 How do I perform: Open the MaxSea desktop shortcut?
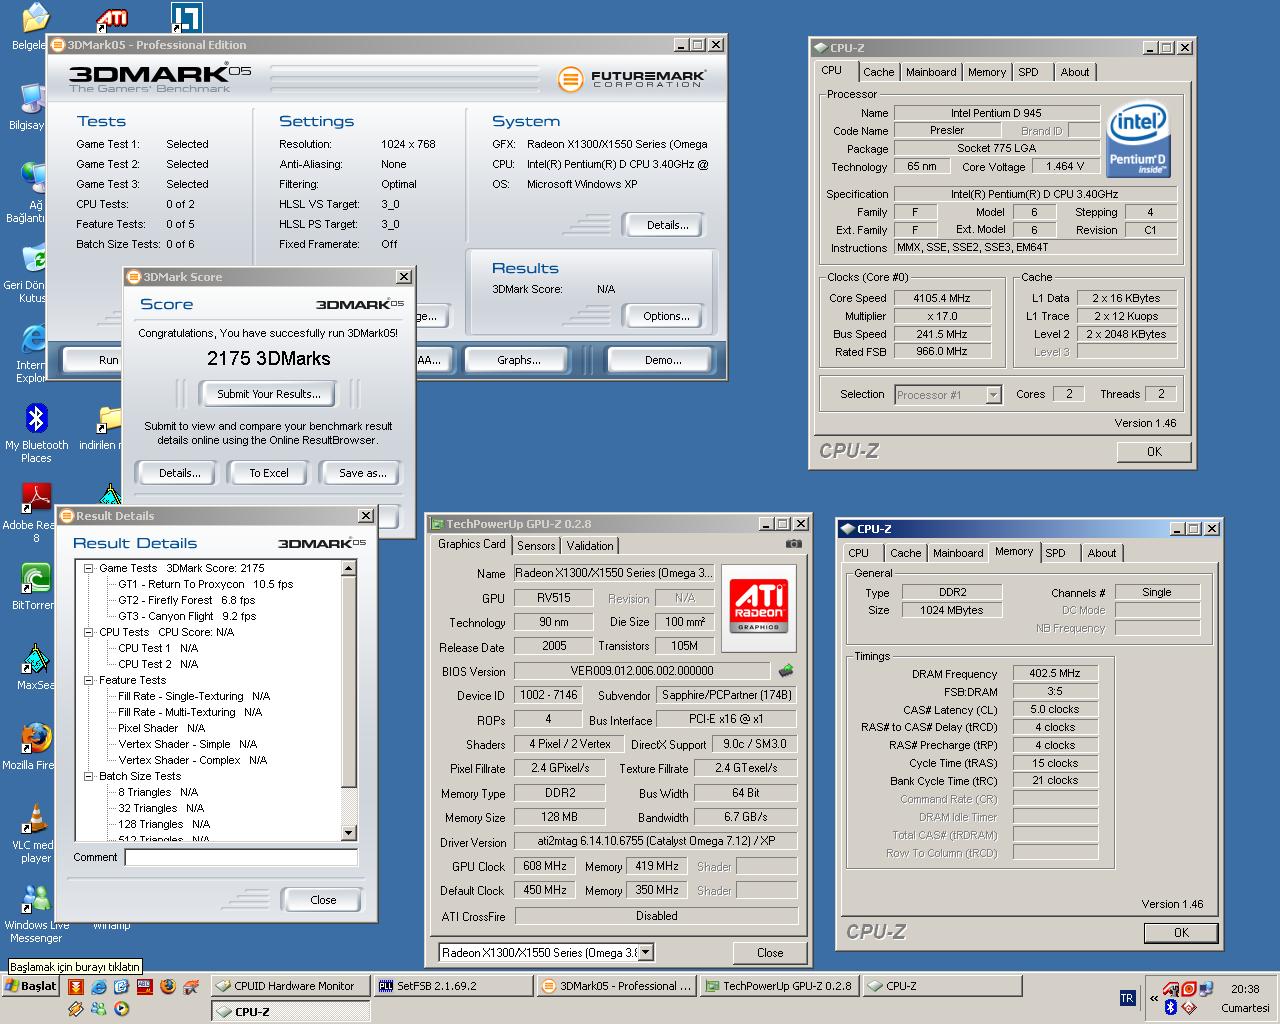[x=37, y=659]
